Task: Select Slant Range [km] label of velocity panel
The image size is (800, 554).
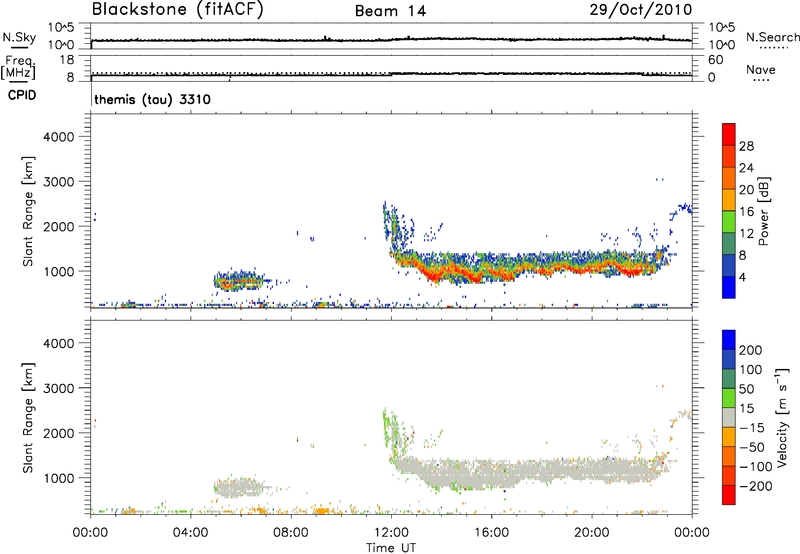Action: (x=28, y=417)
